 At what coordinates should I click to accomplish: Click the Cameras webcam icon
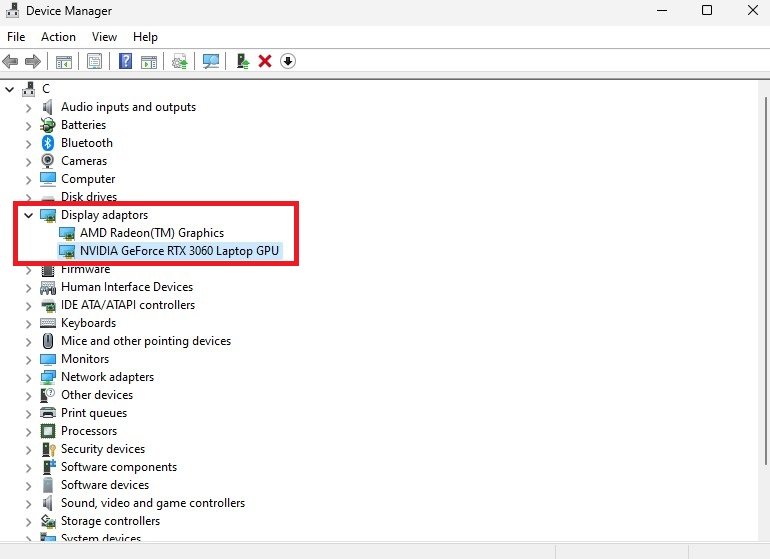[x=48, y=161]
